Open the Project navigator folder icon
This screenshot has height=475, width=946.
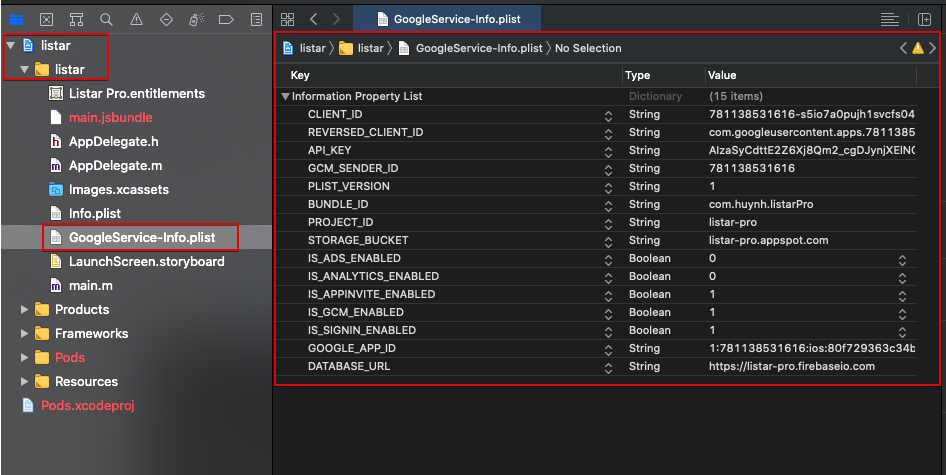click(16, 19)
